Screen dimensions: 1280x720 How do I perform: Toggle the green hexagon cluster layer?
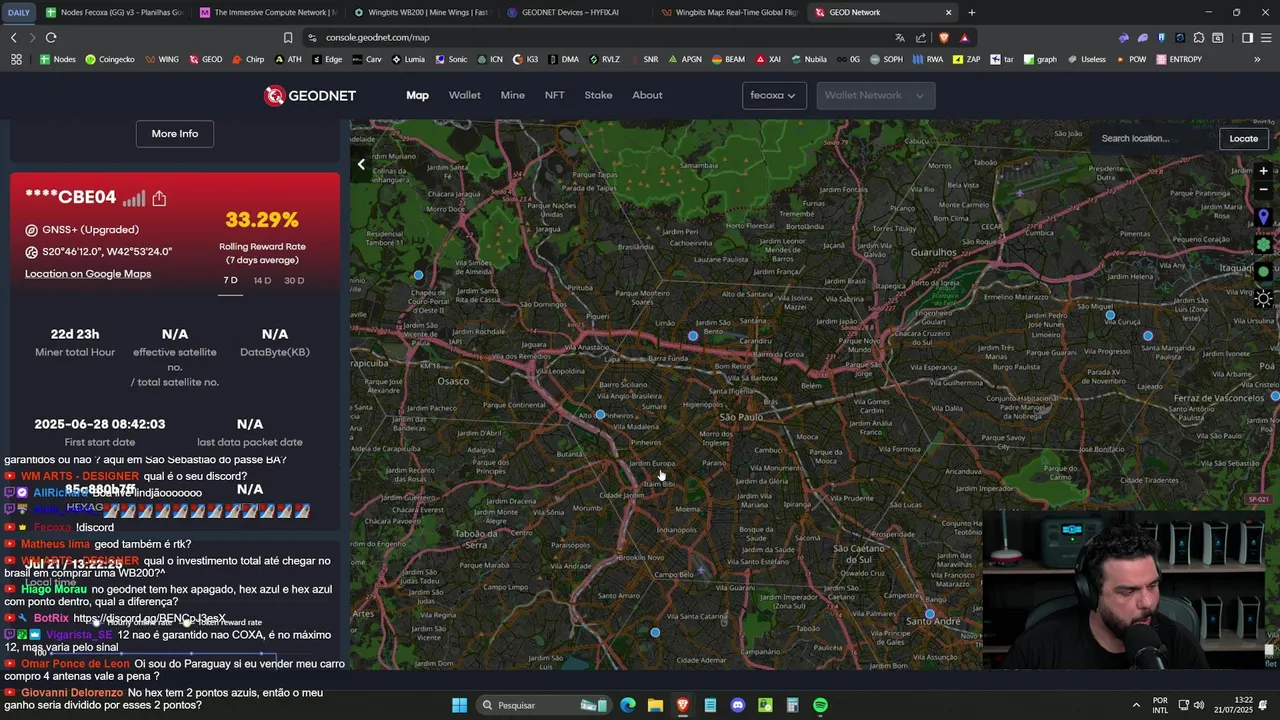click(x=1263, y=244)
